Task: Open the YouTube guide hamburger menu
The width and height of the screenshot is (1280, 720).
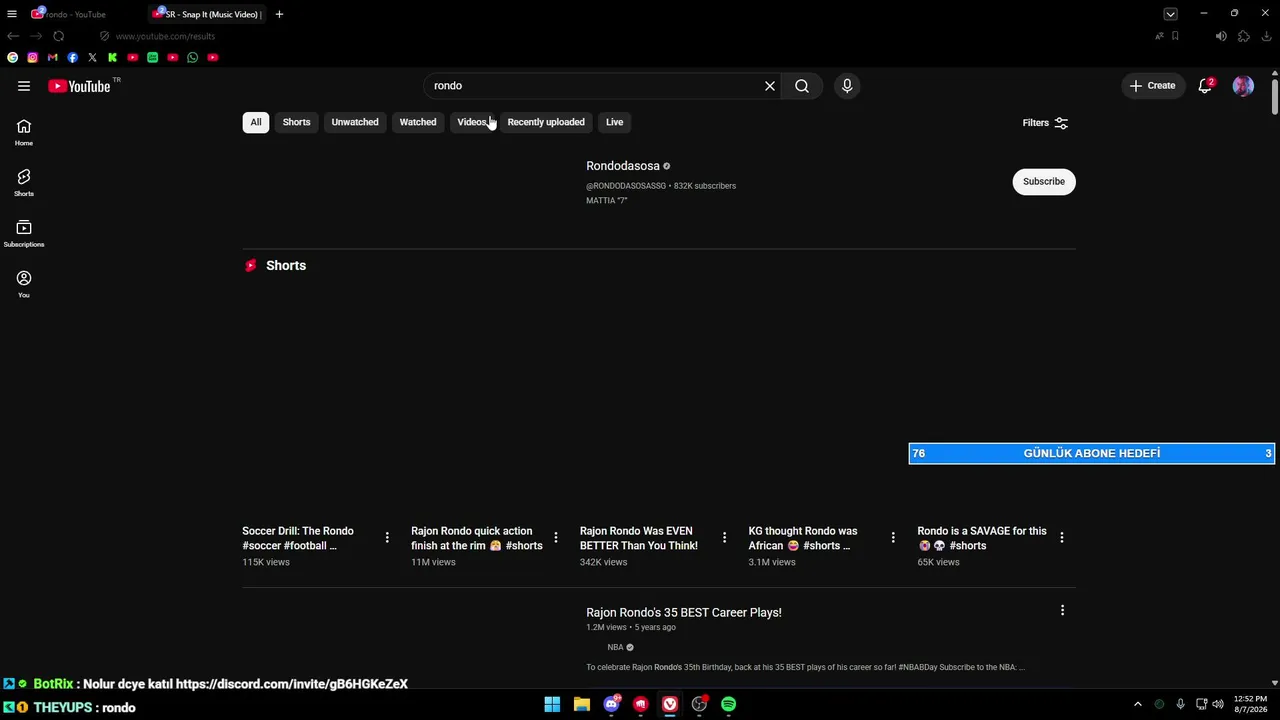Action: tap(24, 86)
